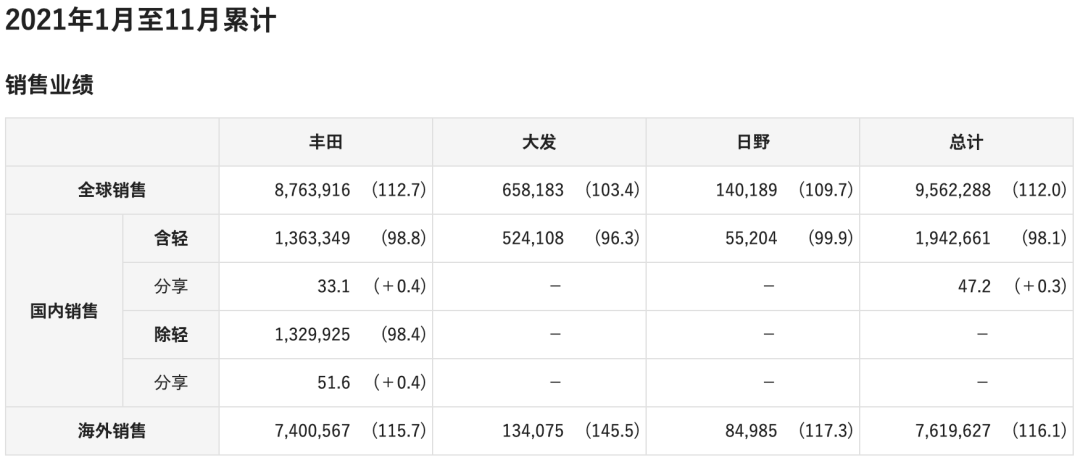Click the 日野 column header
1080x463 pixels.
coord(753,142)
